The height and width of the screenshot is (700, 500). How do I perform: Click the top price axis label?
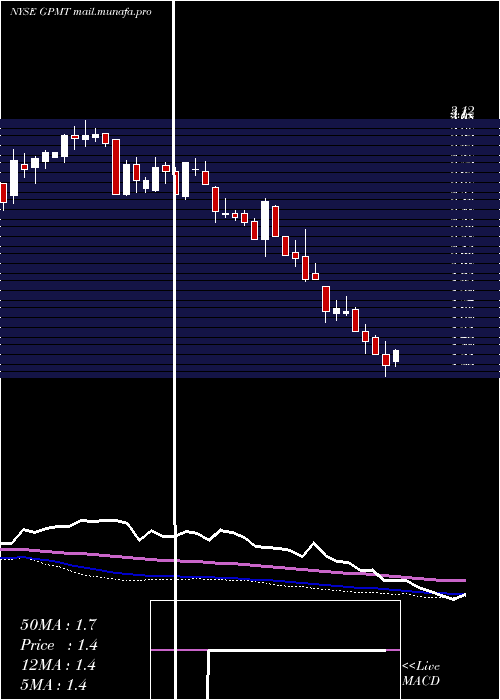coord(462,112)
